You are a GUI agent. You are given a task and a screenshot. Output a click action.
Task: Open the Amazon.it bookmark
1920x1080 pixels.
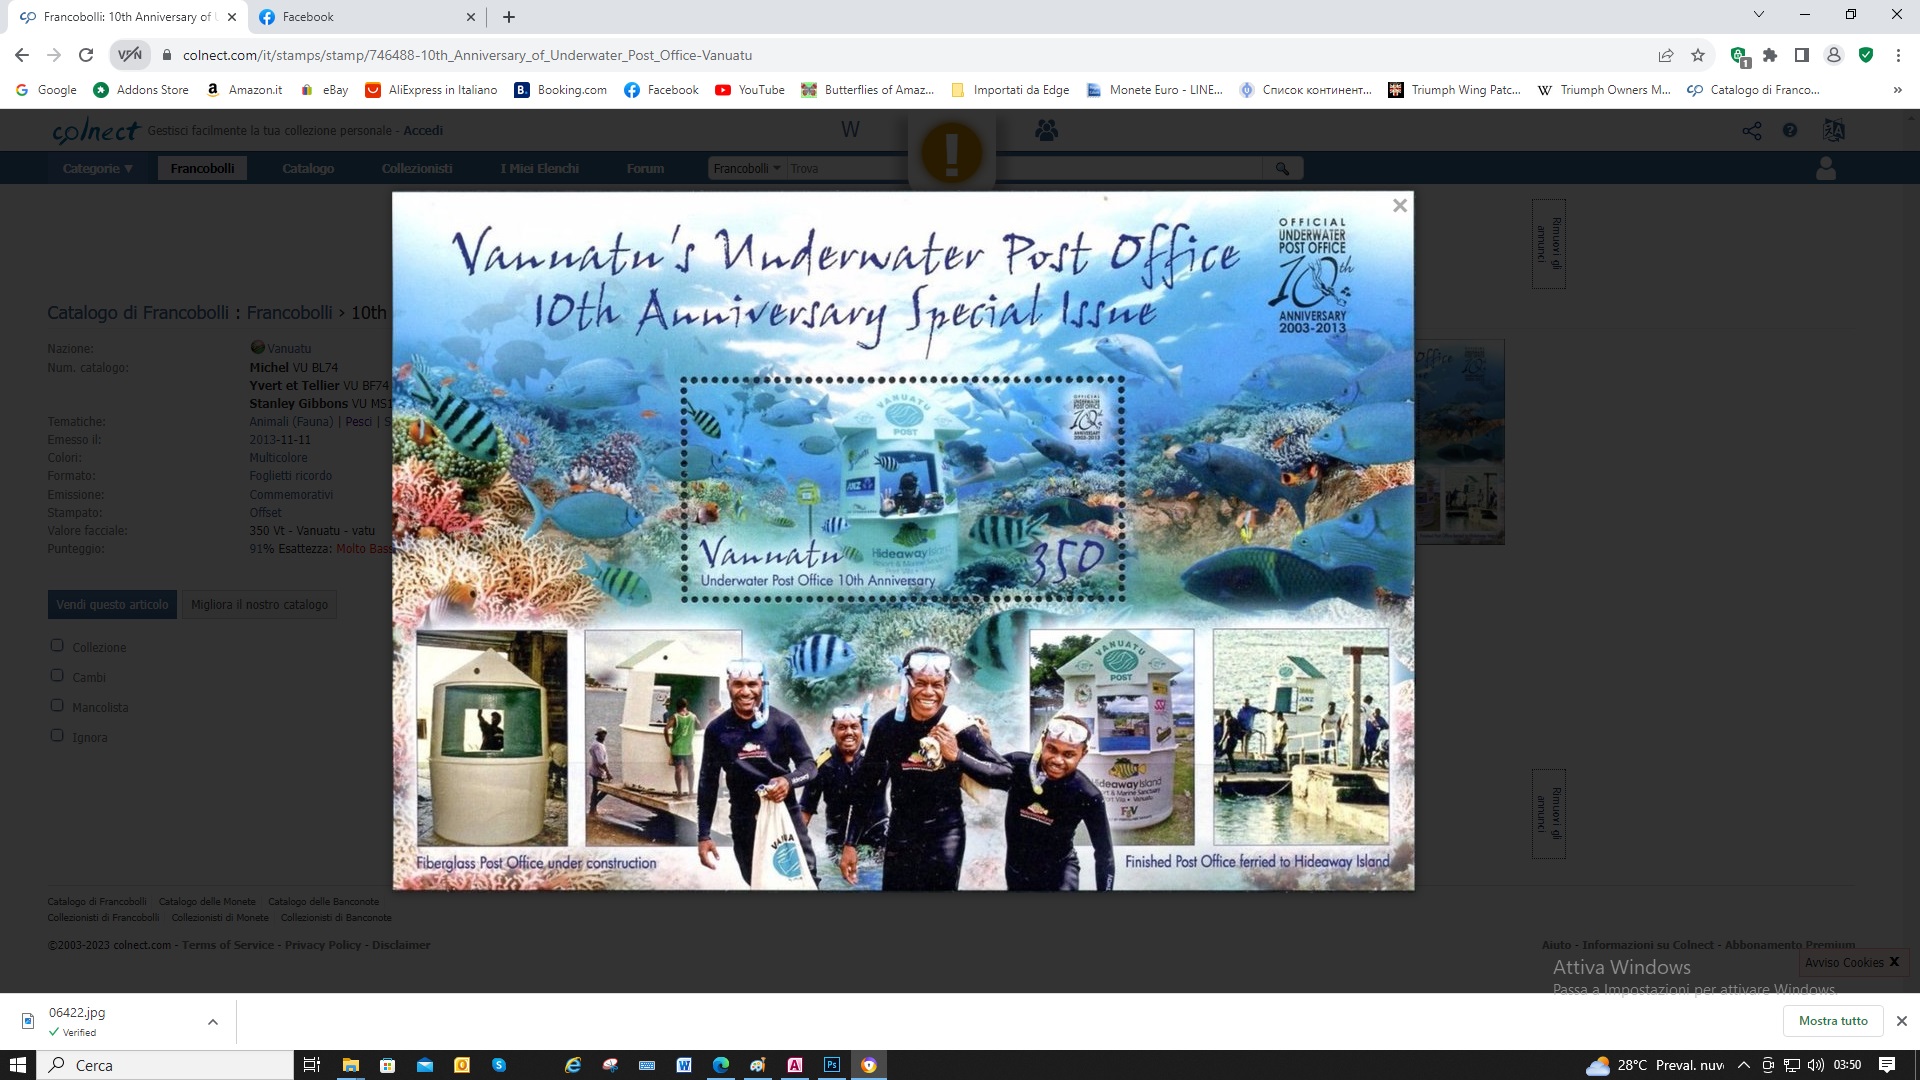(244, 90)
